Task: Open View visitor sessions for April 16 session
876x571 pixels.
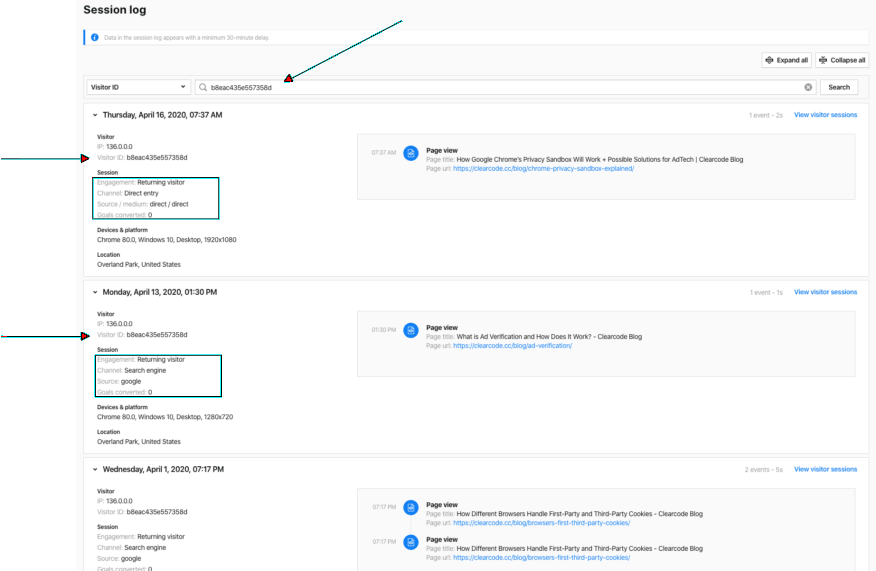Action: (x=825, y=115)
